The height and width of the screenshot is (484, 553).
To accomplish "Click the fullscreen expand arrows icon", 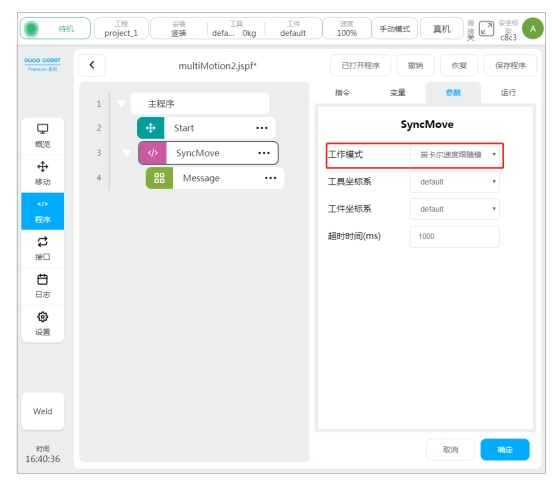I will [x=486, y=29].
